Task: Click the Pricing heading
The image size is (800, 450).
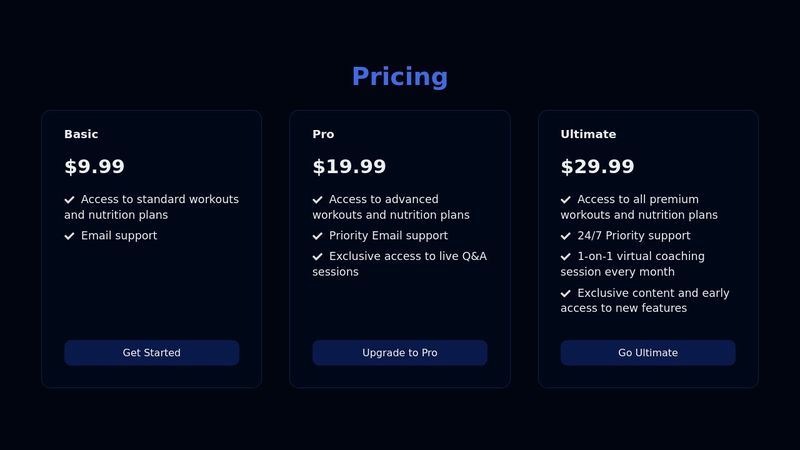Action: (399, 77)
